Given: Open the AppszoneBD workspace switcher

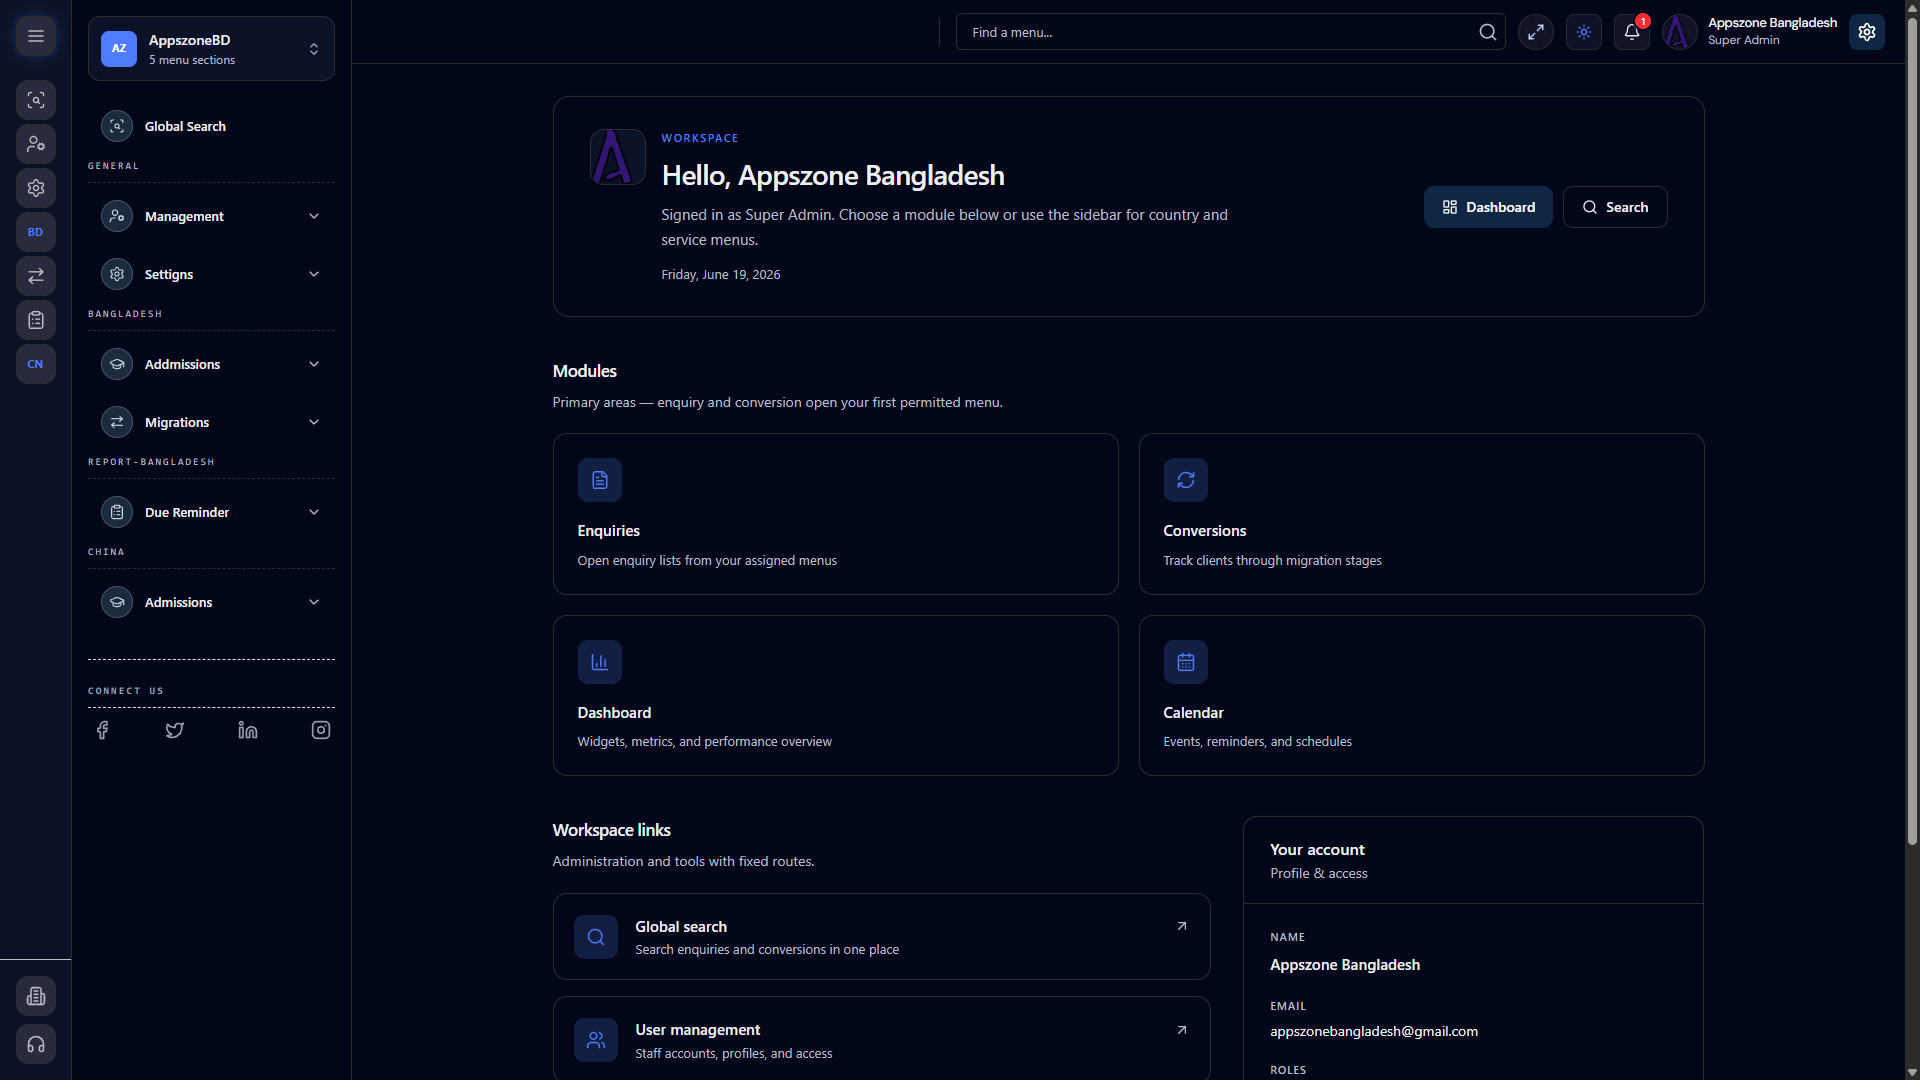Looking at the screenshot, I should pyautogui.click(x=211, y=48).
